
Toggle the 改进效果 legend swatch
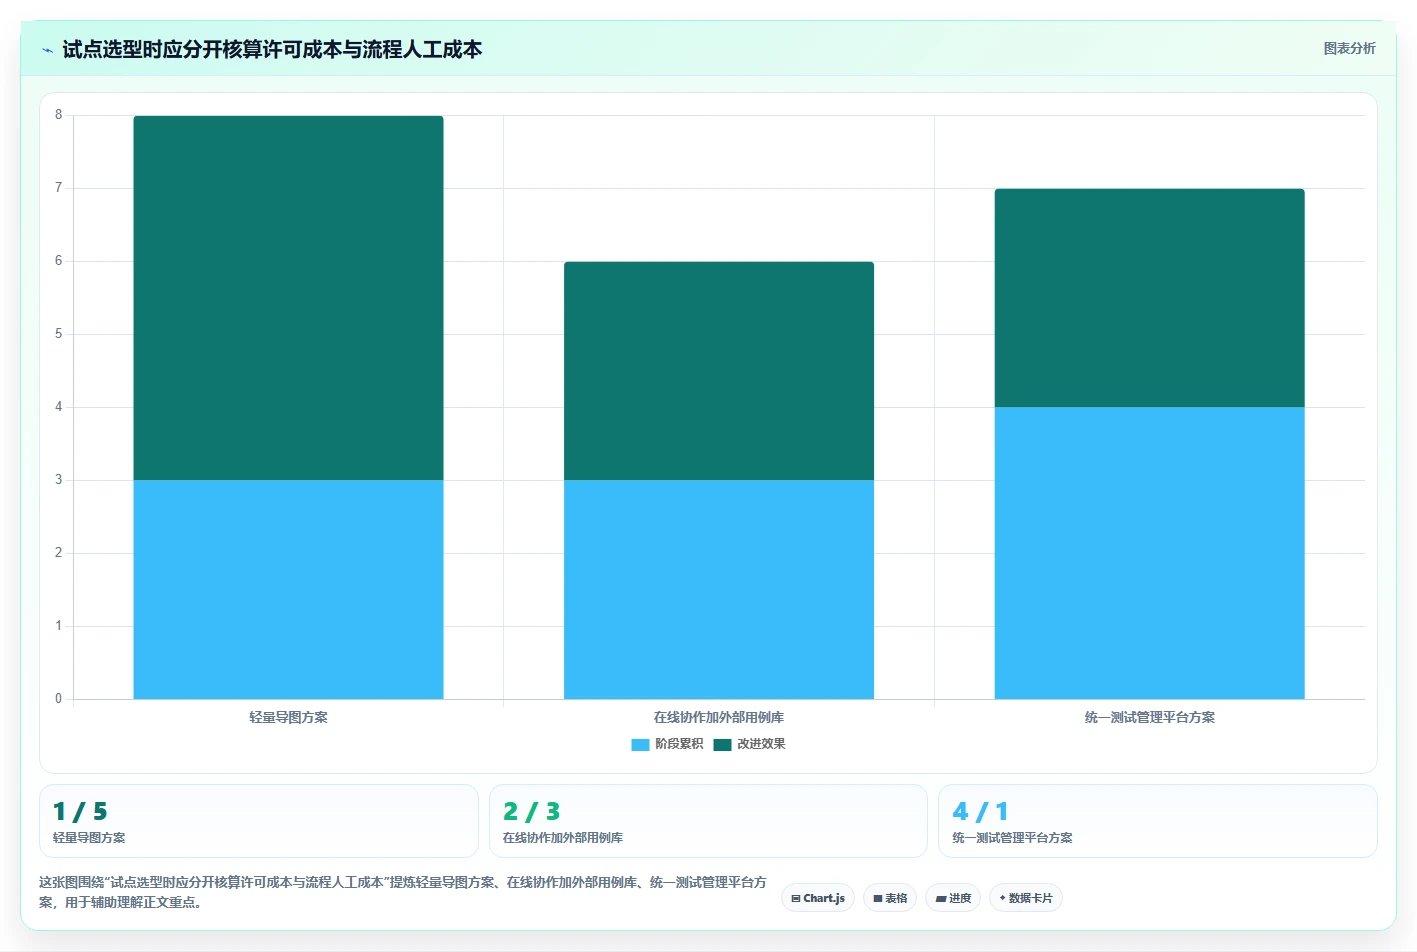[722, 744]
